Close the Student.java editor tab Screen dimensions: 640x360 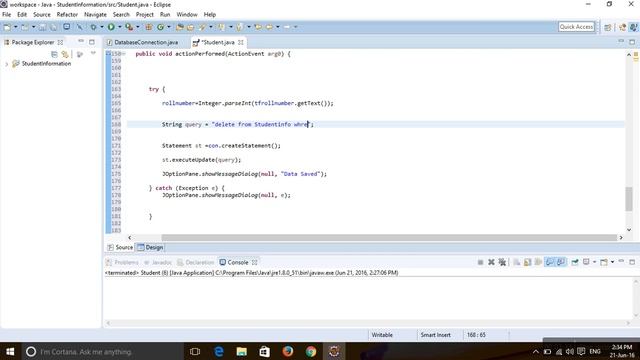pyautogui.click(x=241, y=42)
